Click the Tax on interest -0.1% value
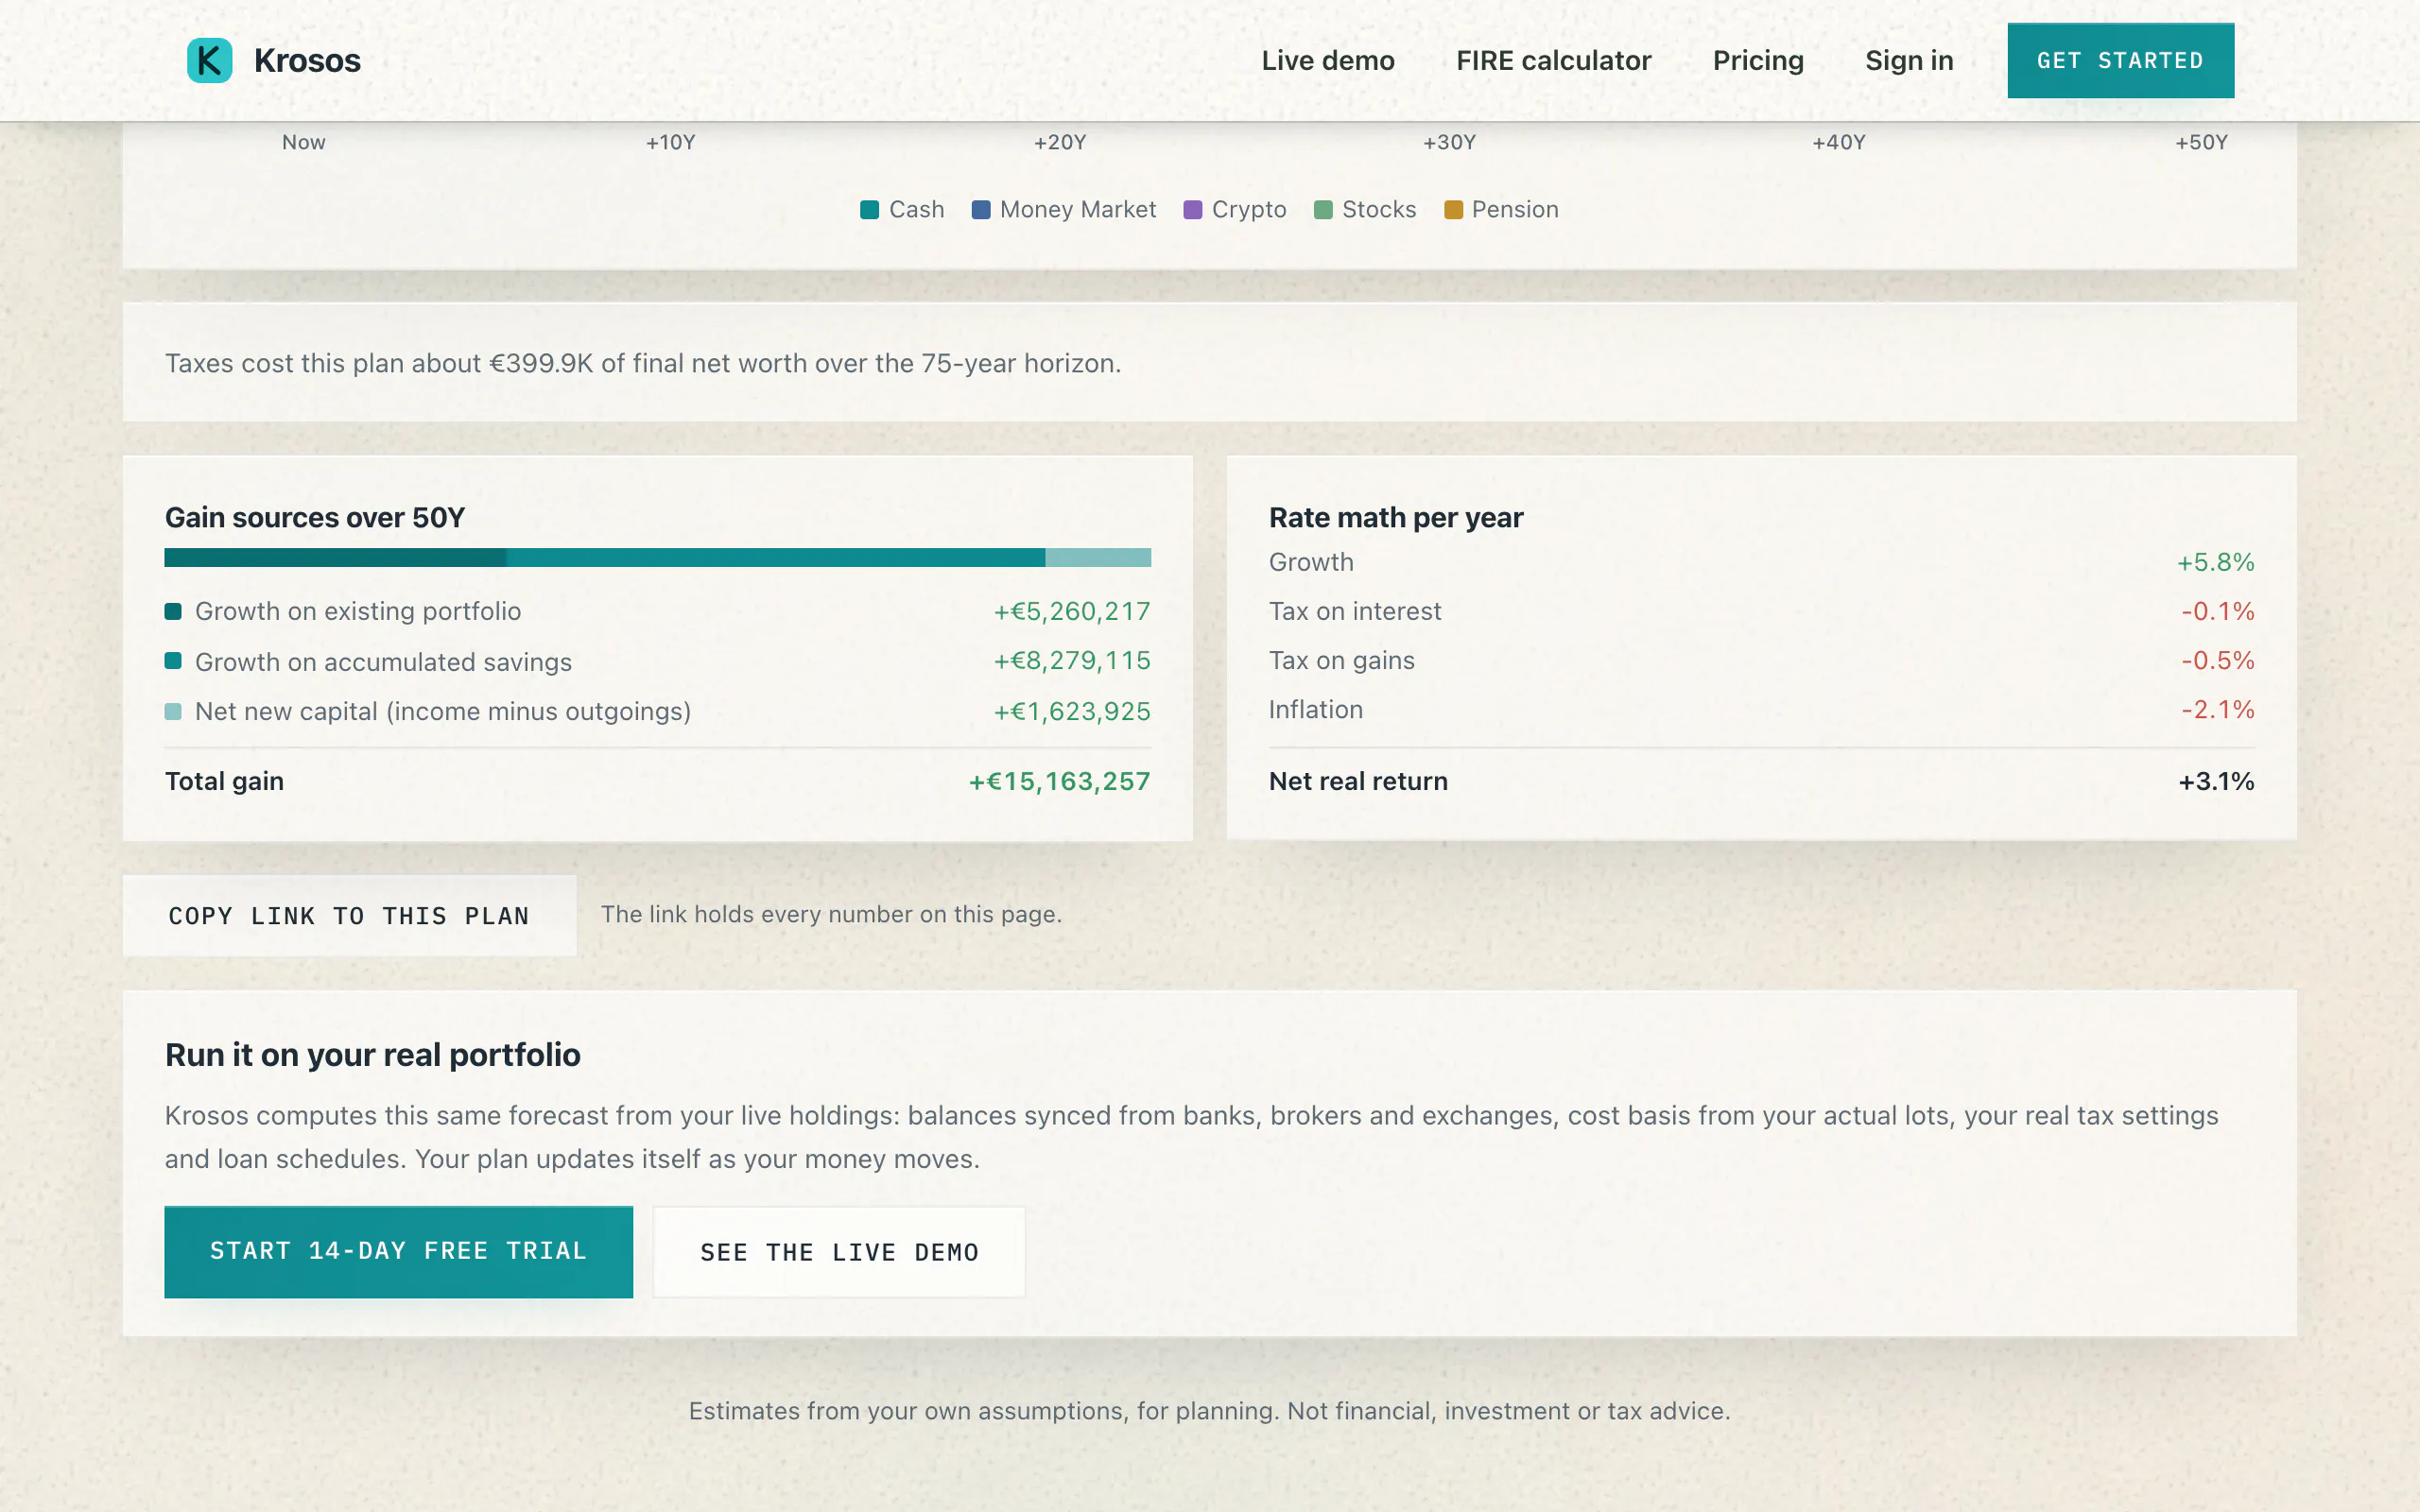This screenshot has height=1512, width=2420. 2218,611
